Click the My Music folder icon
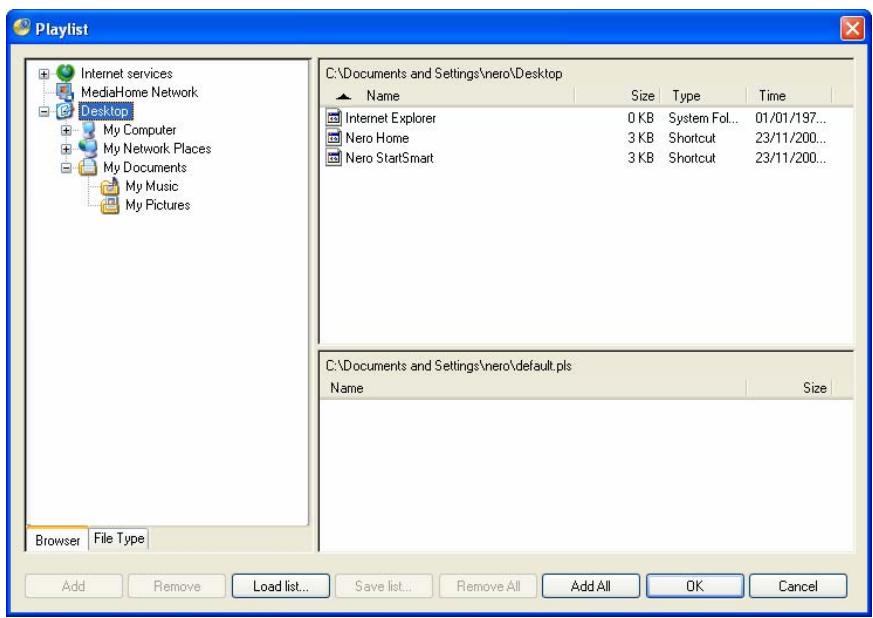This screenshot has width=873, height=618. (110, 186)
